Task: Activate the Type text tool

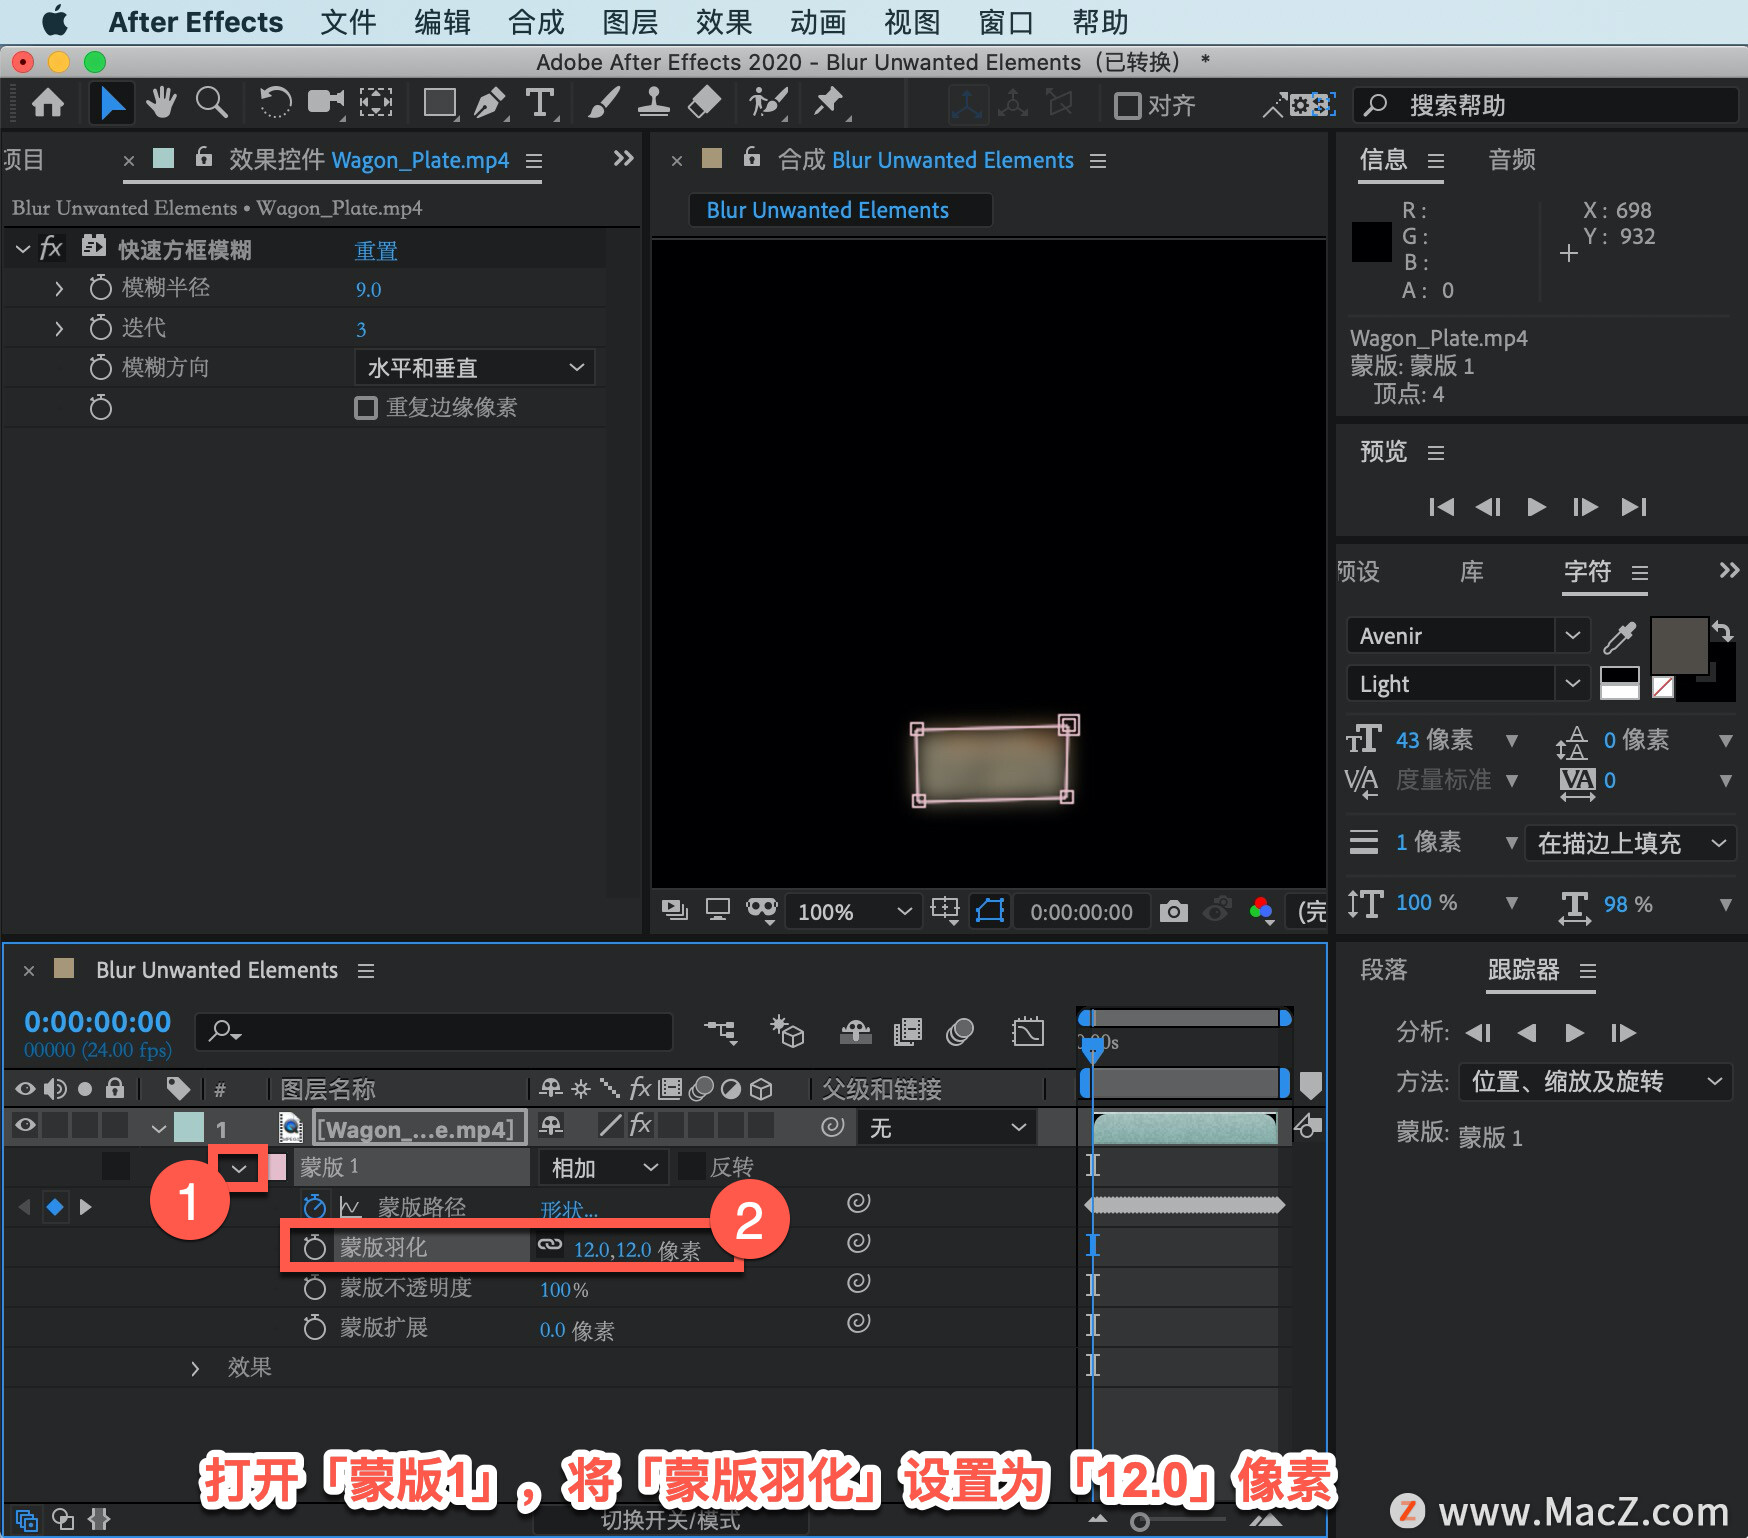Action: point(540,104)
